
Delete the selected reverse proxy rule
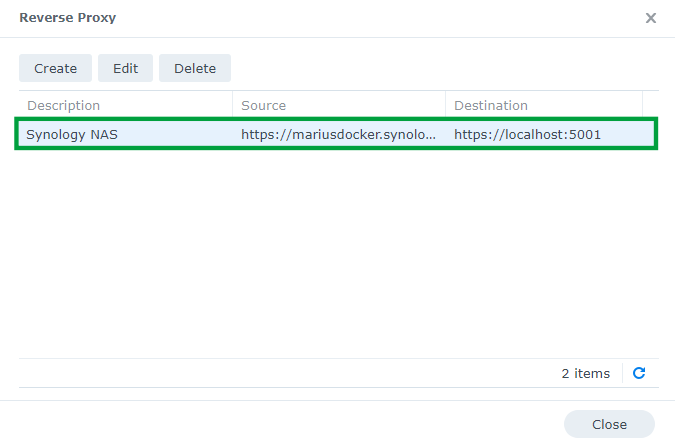[x=195, y=68]
